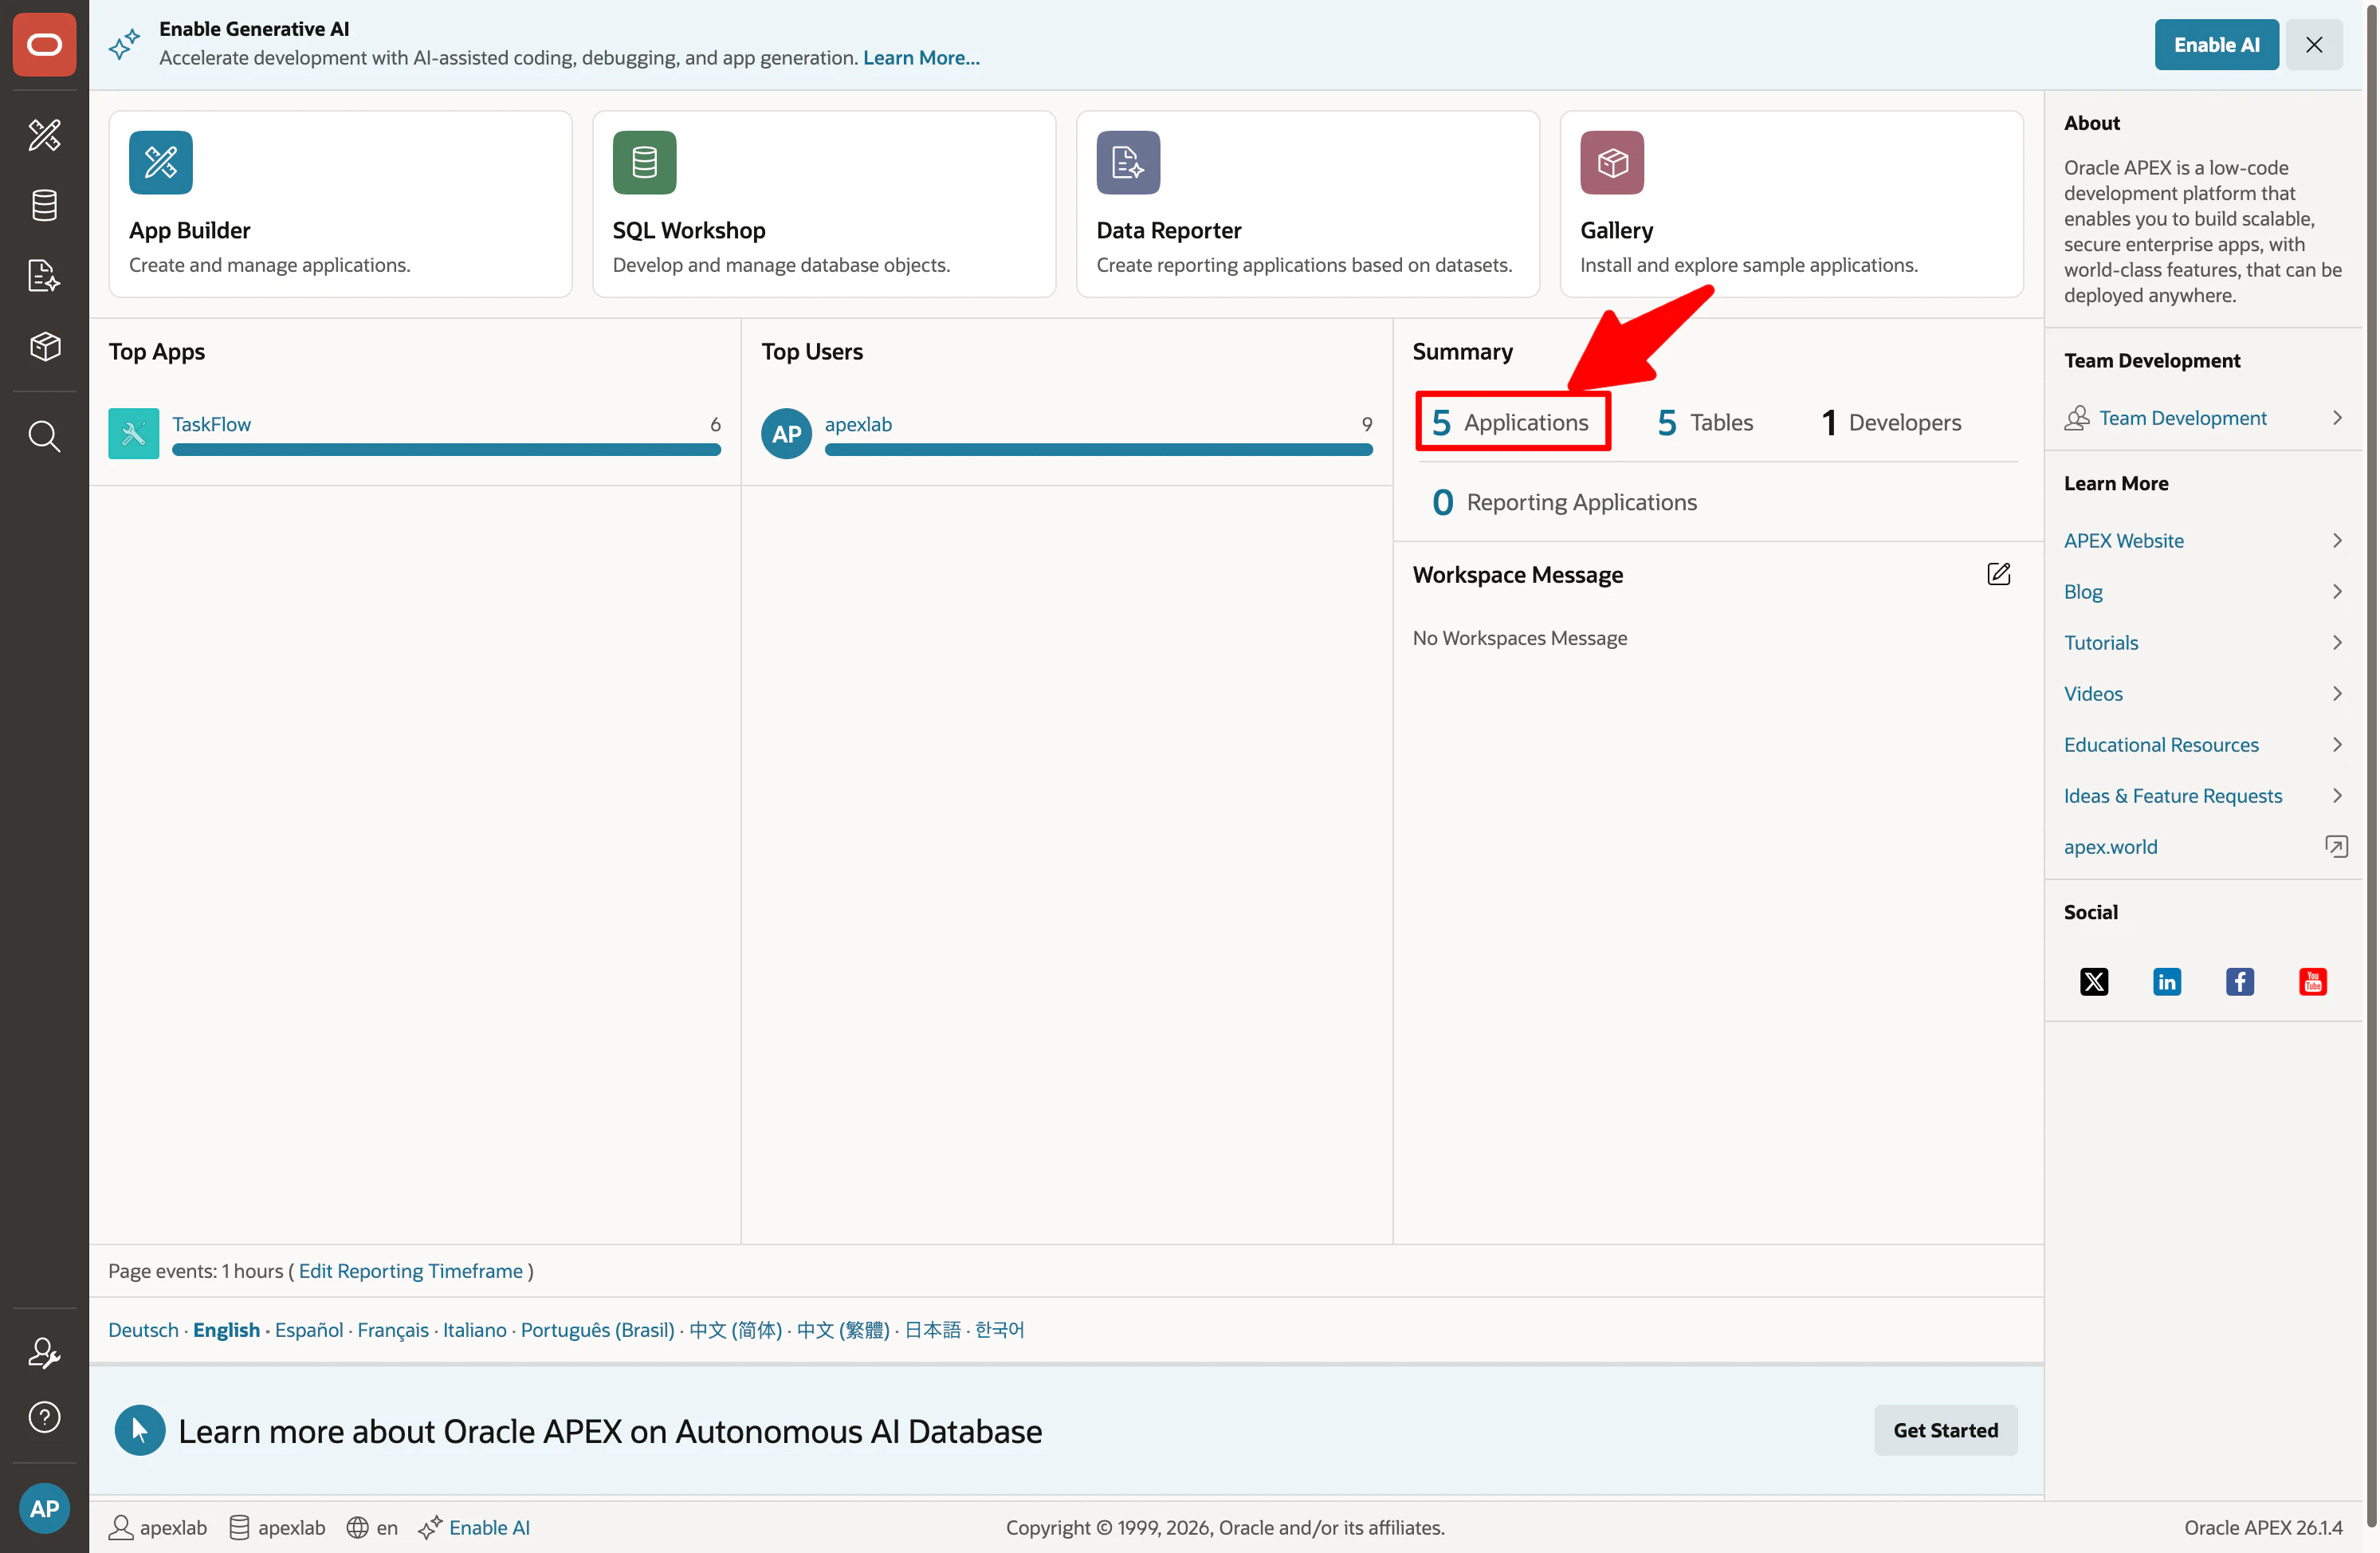Click the Data Reporter card icon
This screenshot has width=2380, height=1553.
click(1128, 162)
